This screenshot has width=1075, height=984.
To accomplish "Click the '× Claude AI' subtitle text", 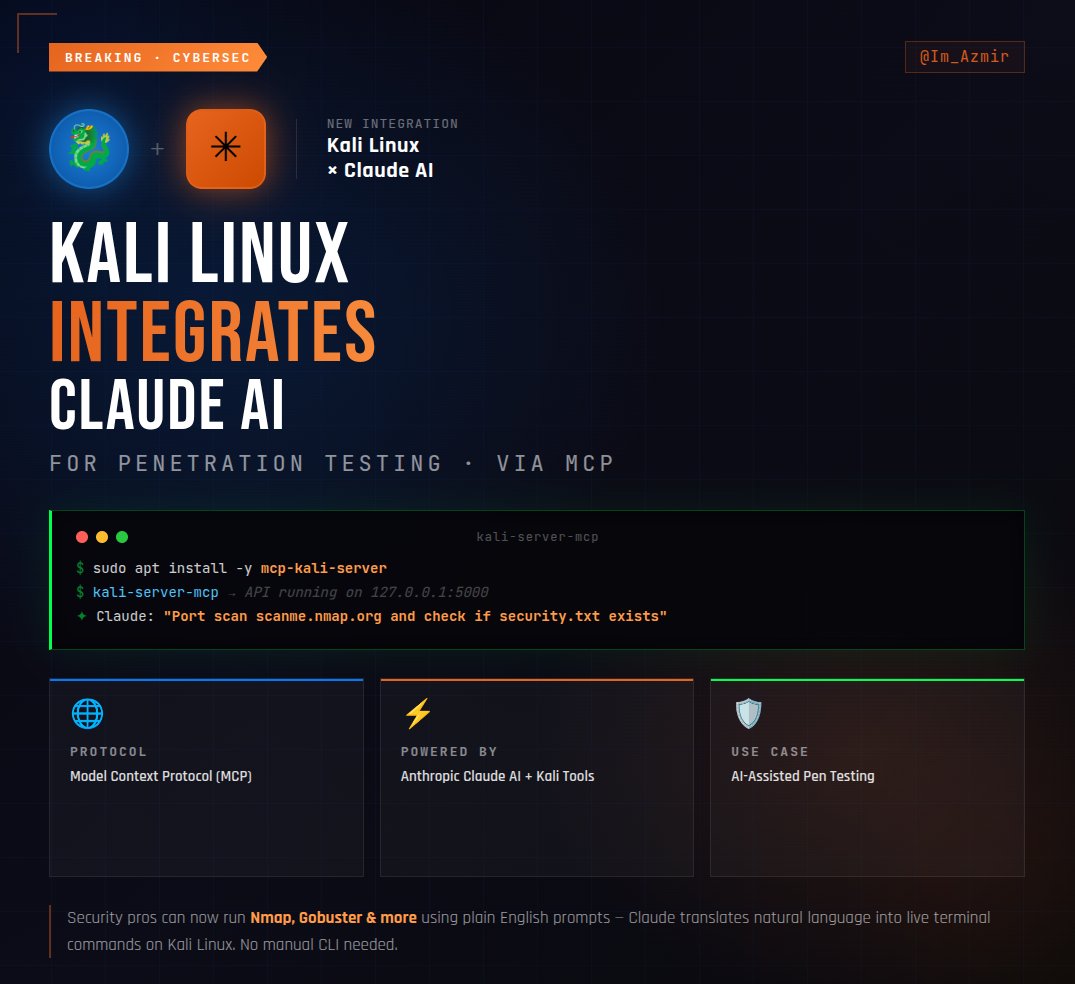I will (x=380, y=170).
